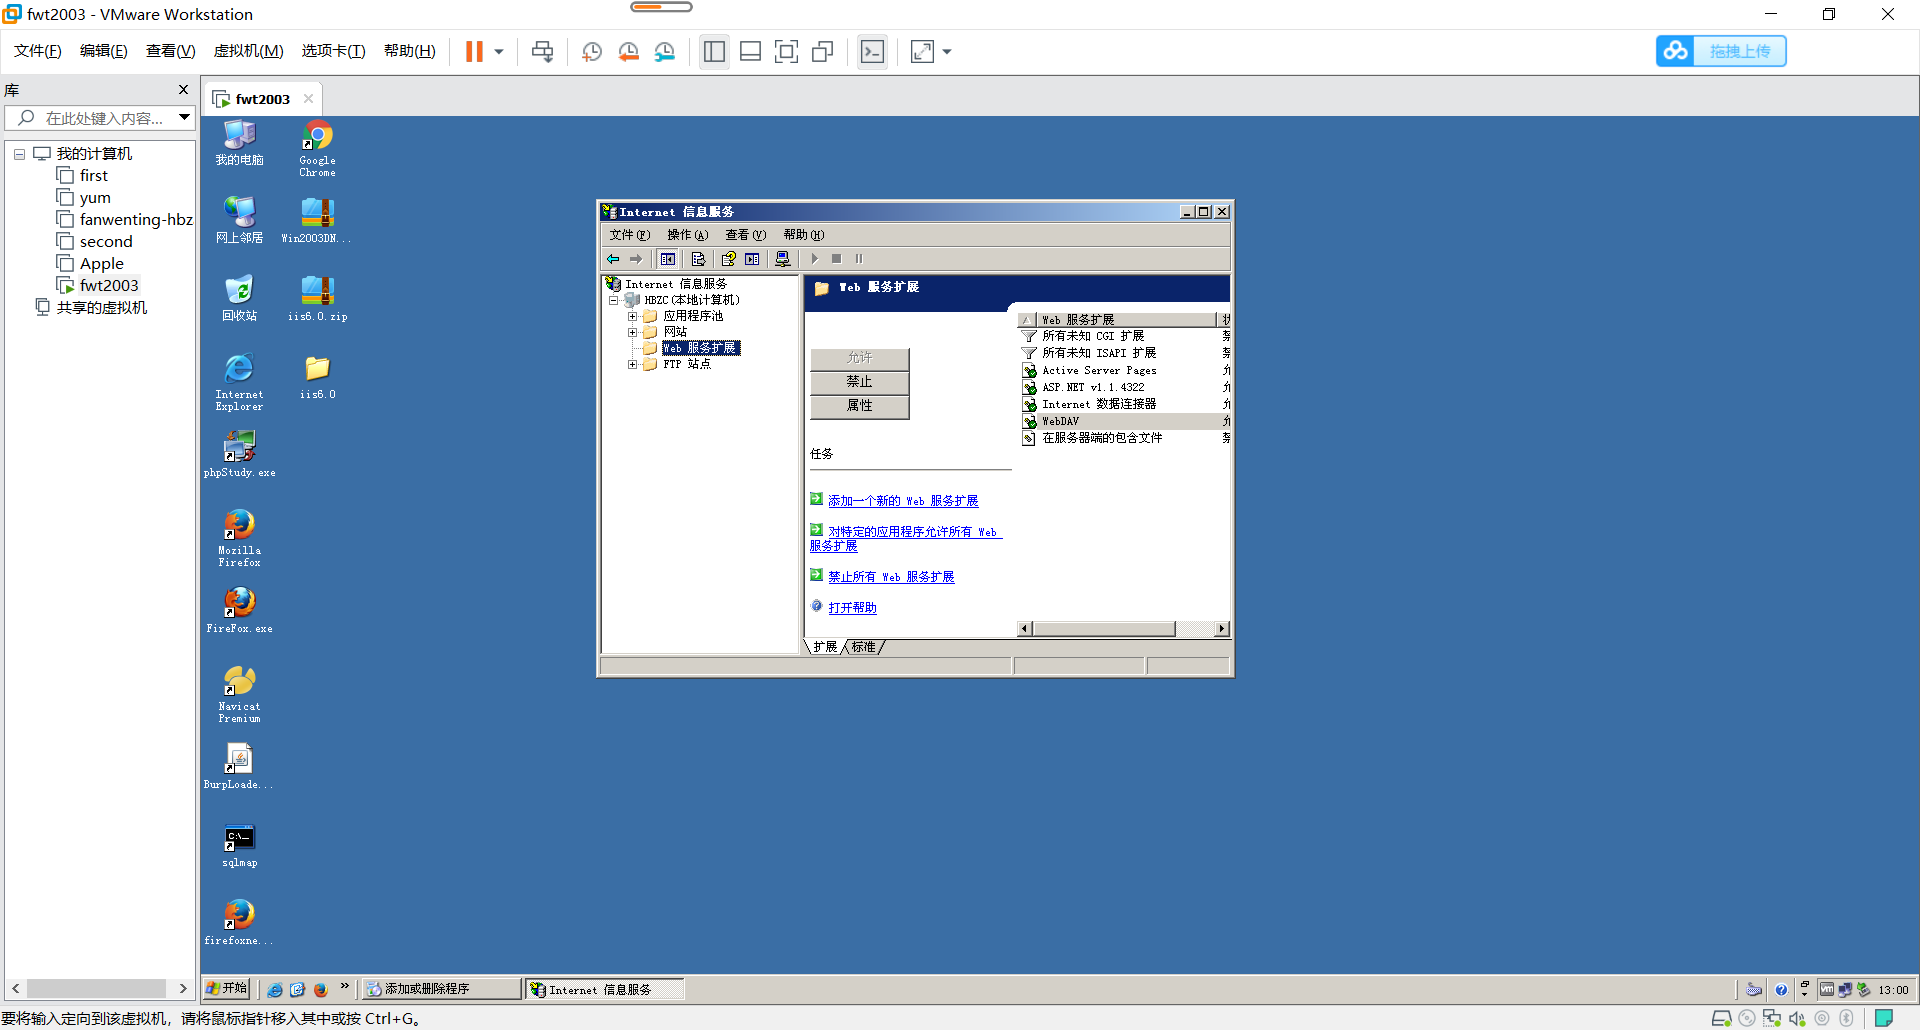Pause the virtual machine with the orange pause icon

tap(474, 52)
